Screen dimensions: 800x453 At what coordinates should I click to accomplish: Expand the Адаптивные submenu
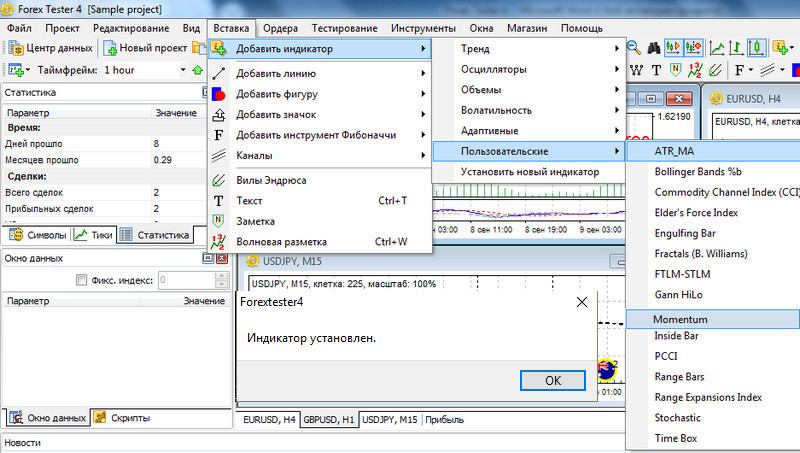click(529, 131)
